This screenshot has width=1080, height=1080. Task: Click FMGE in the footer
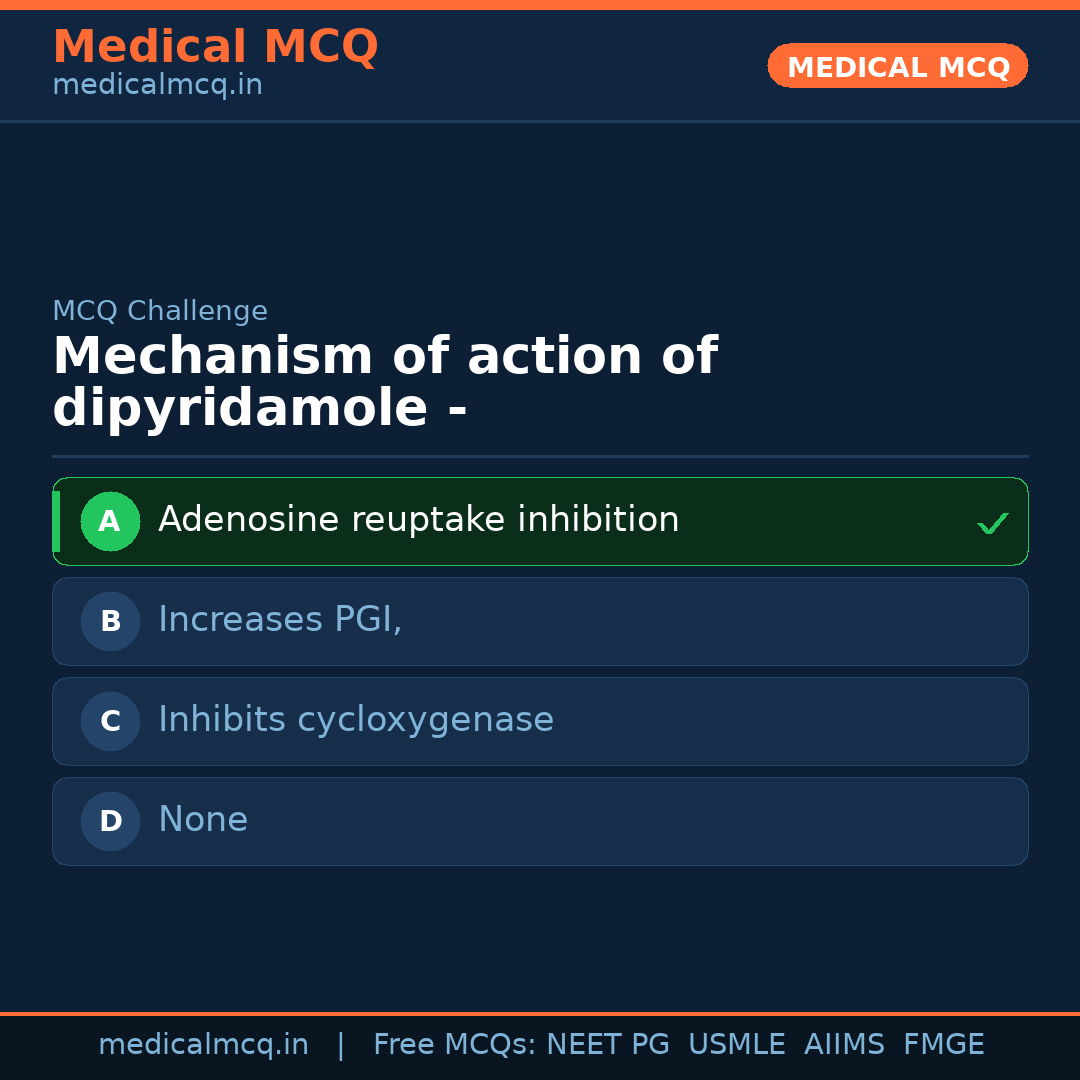(943, 1045)
